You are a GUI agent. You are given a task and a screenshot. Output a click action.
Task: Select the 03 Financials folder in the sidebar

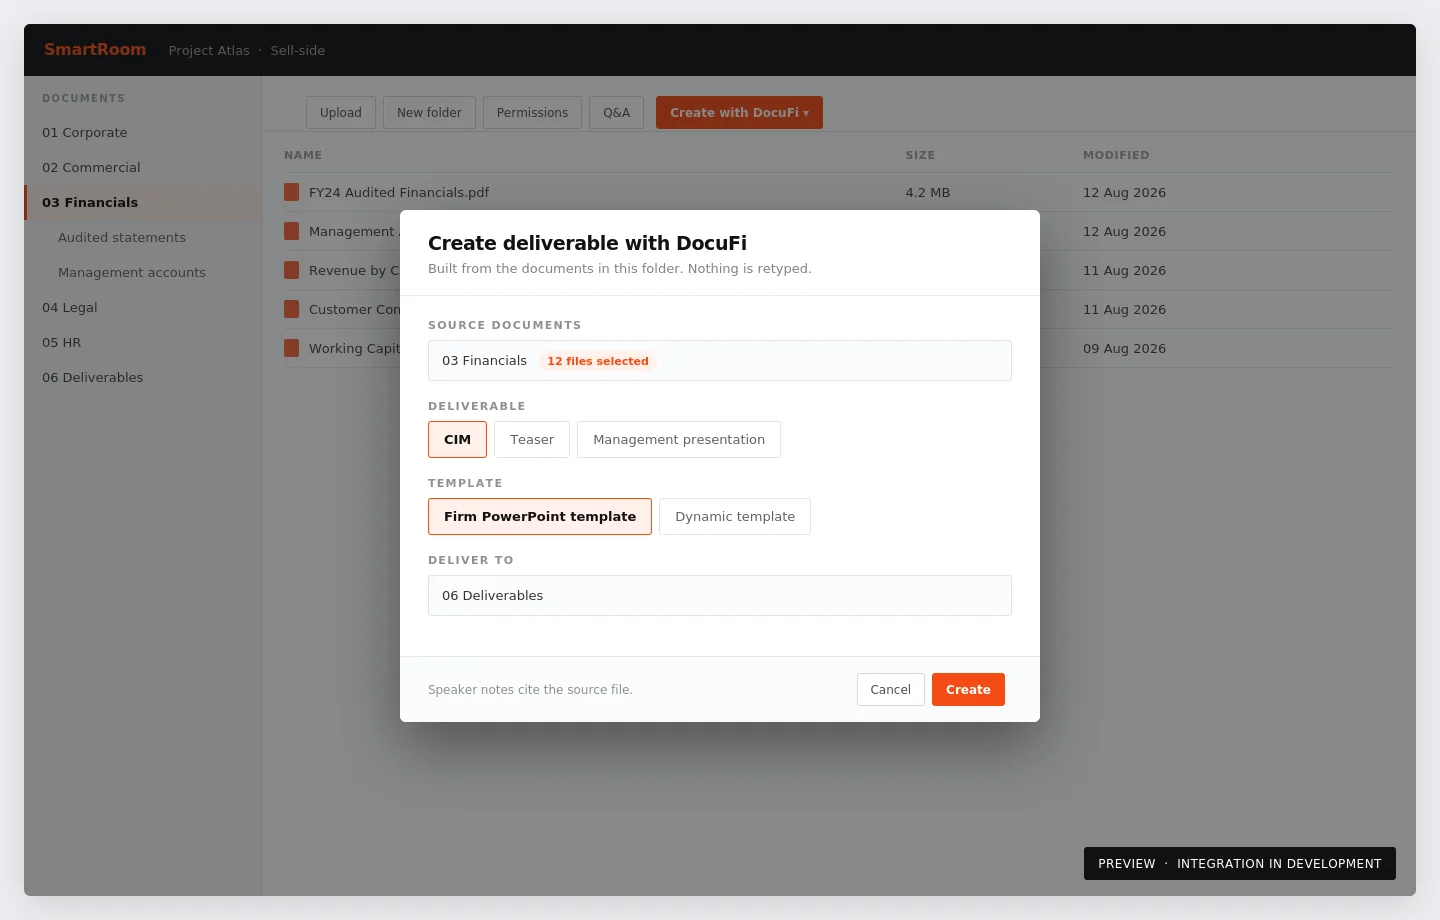point(142,203)
